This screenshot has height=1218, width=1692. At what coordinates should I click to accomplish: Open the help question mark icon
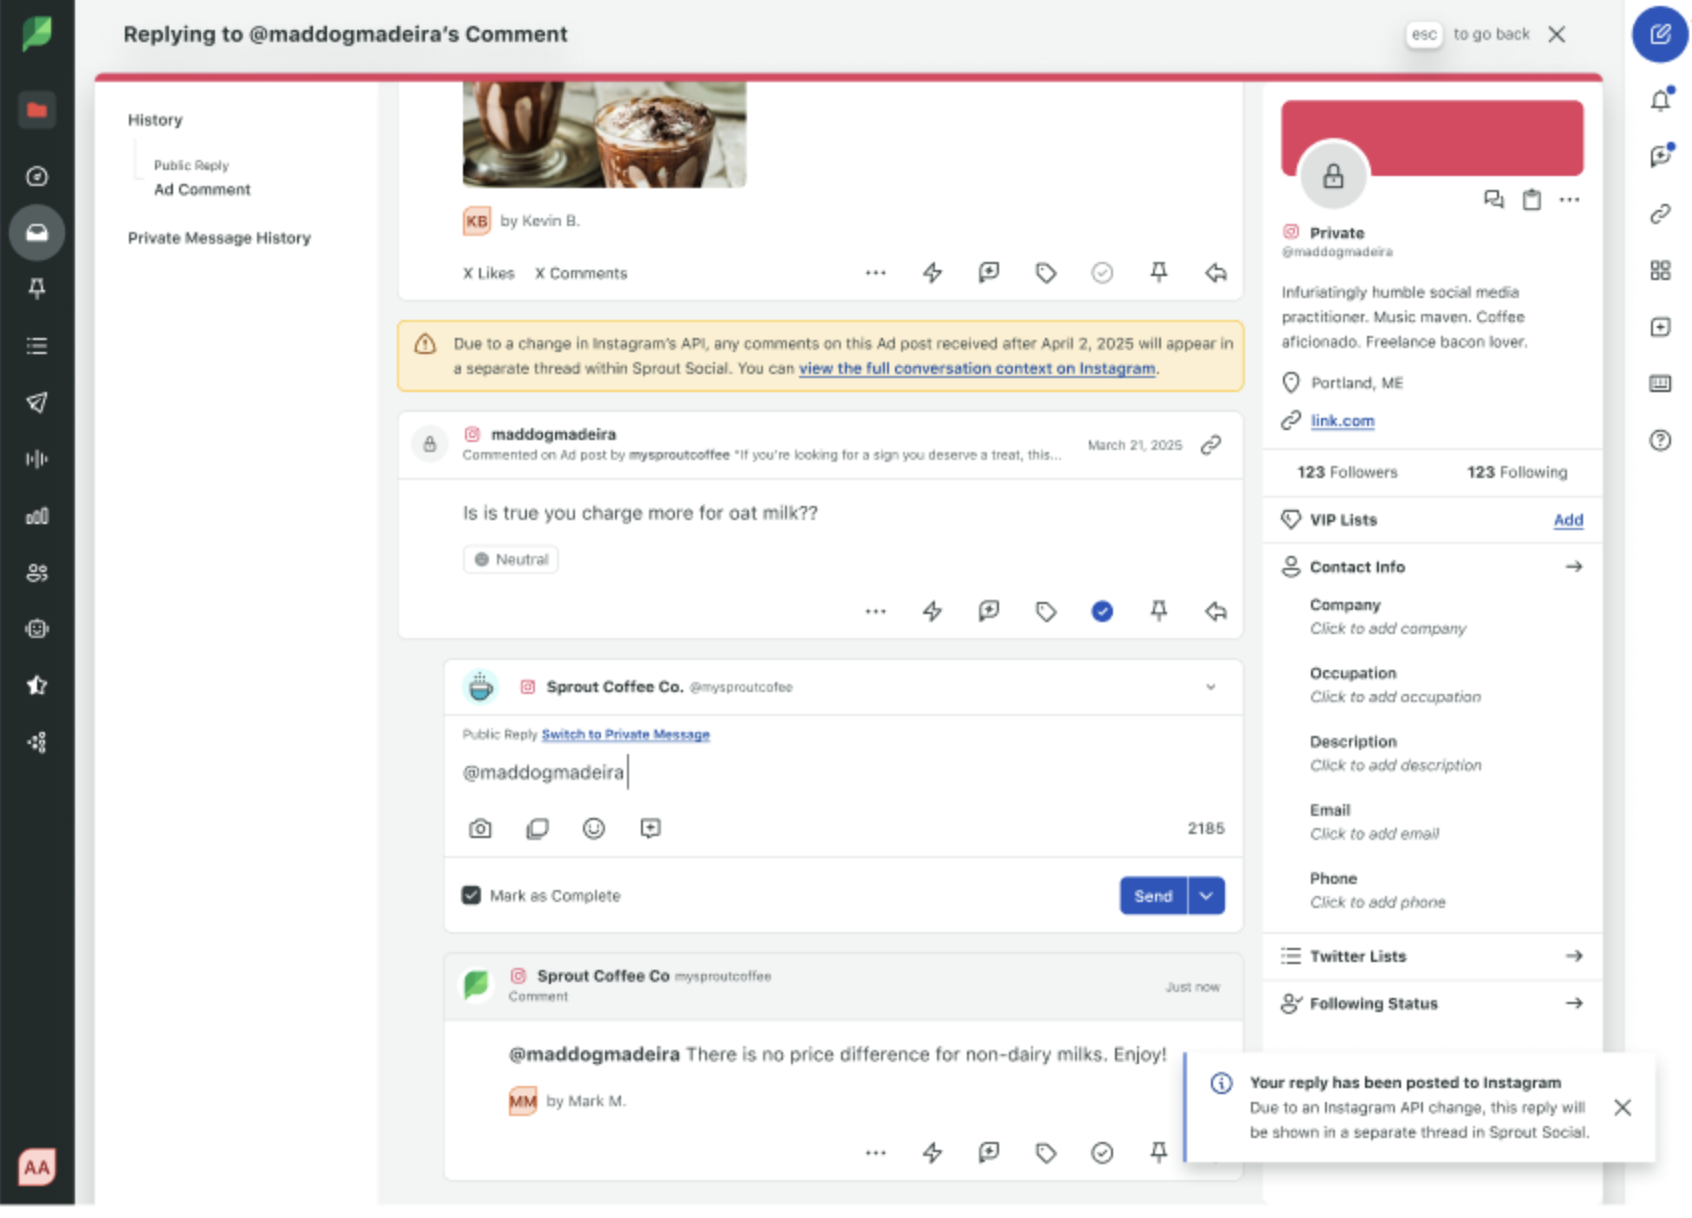1661,441
